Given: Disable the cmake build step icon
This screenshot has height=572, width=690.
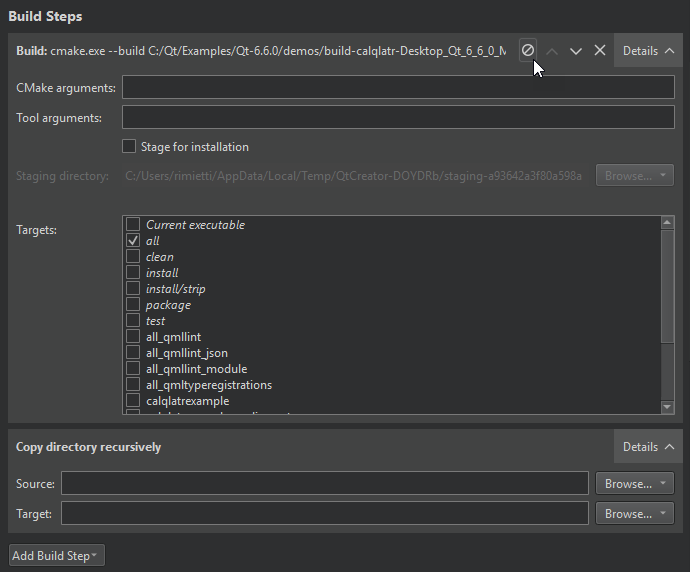Looking at the screenshot, I should (528, 50).
